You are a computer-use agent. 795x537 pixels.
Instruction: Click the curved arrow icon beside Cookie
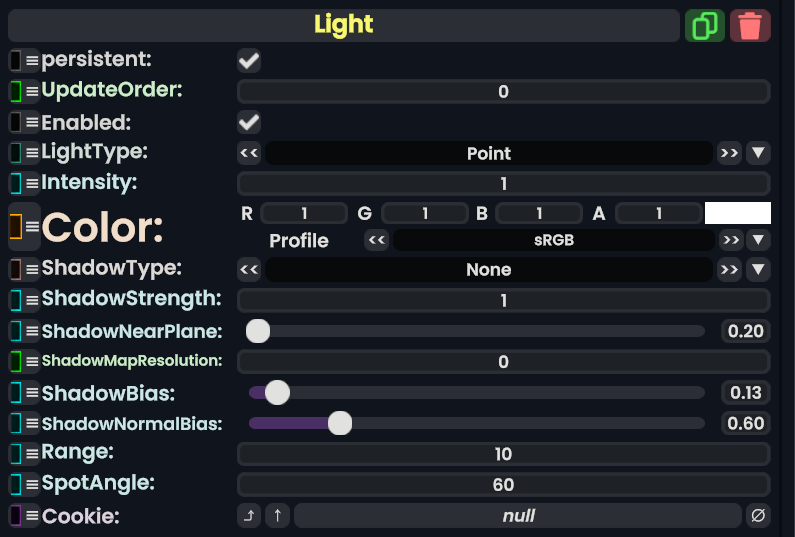tap(249, 516)
